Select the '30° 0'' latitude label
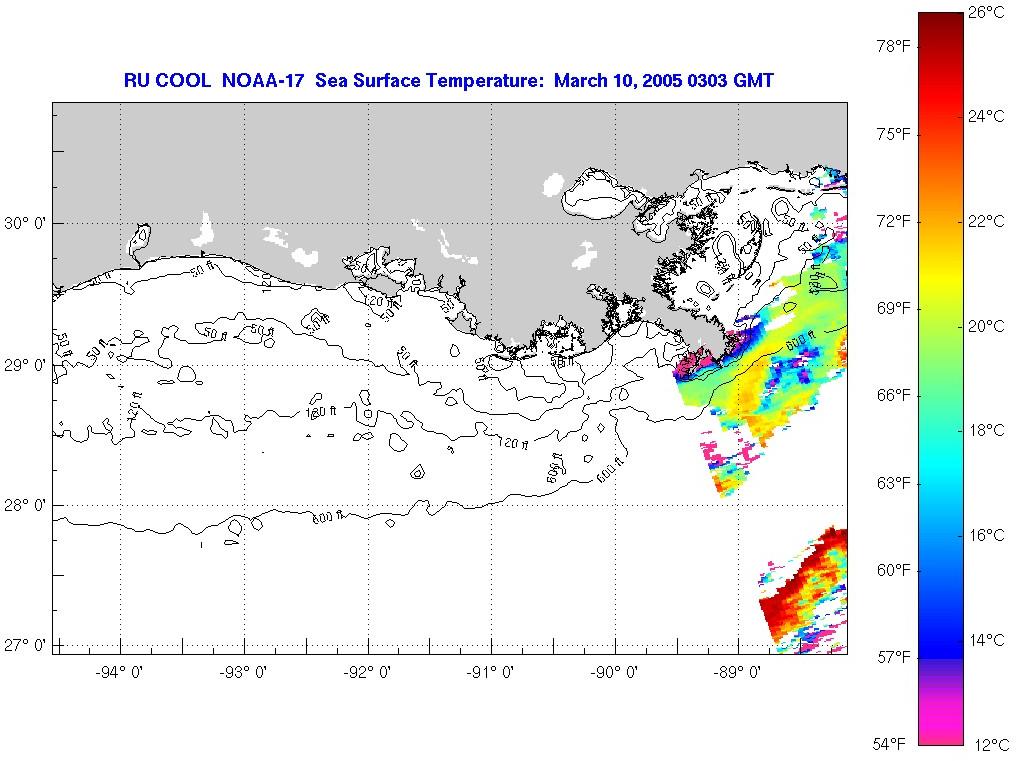The image size is (1016, 761). pyautogui.click(x=25, y=224)
